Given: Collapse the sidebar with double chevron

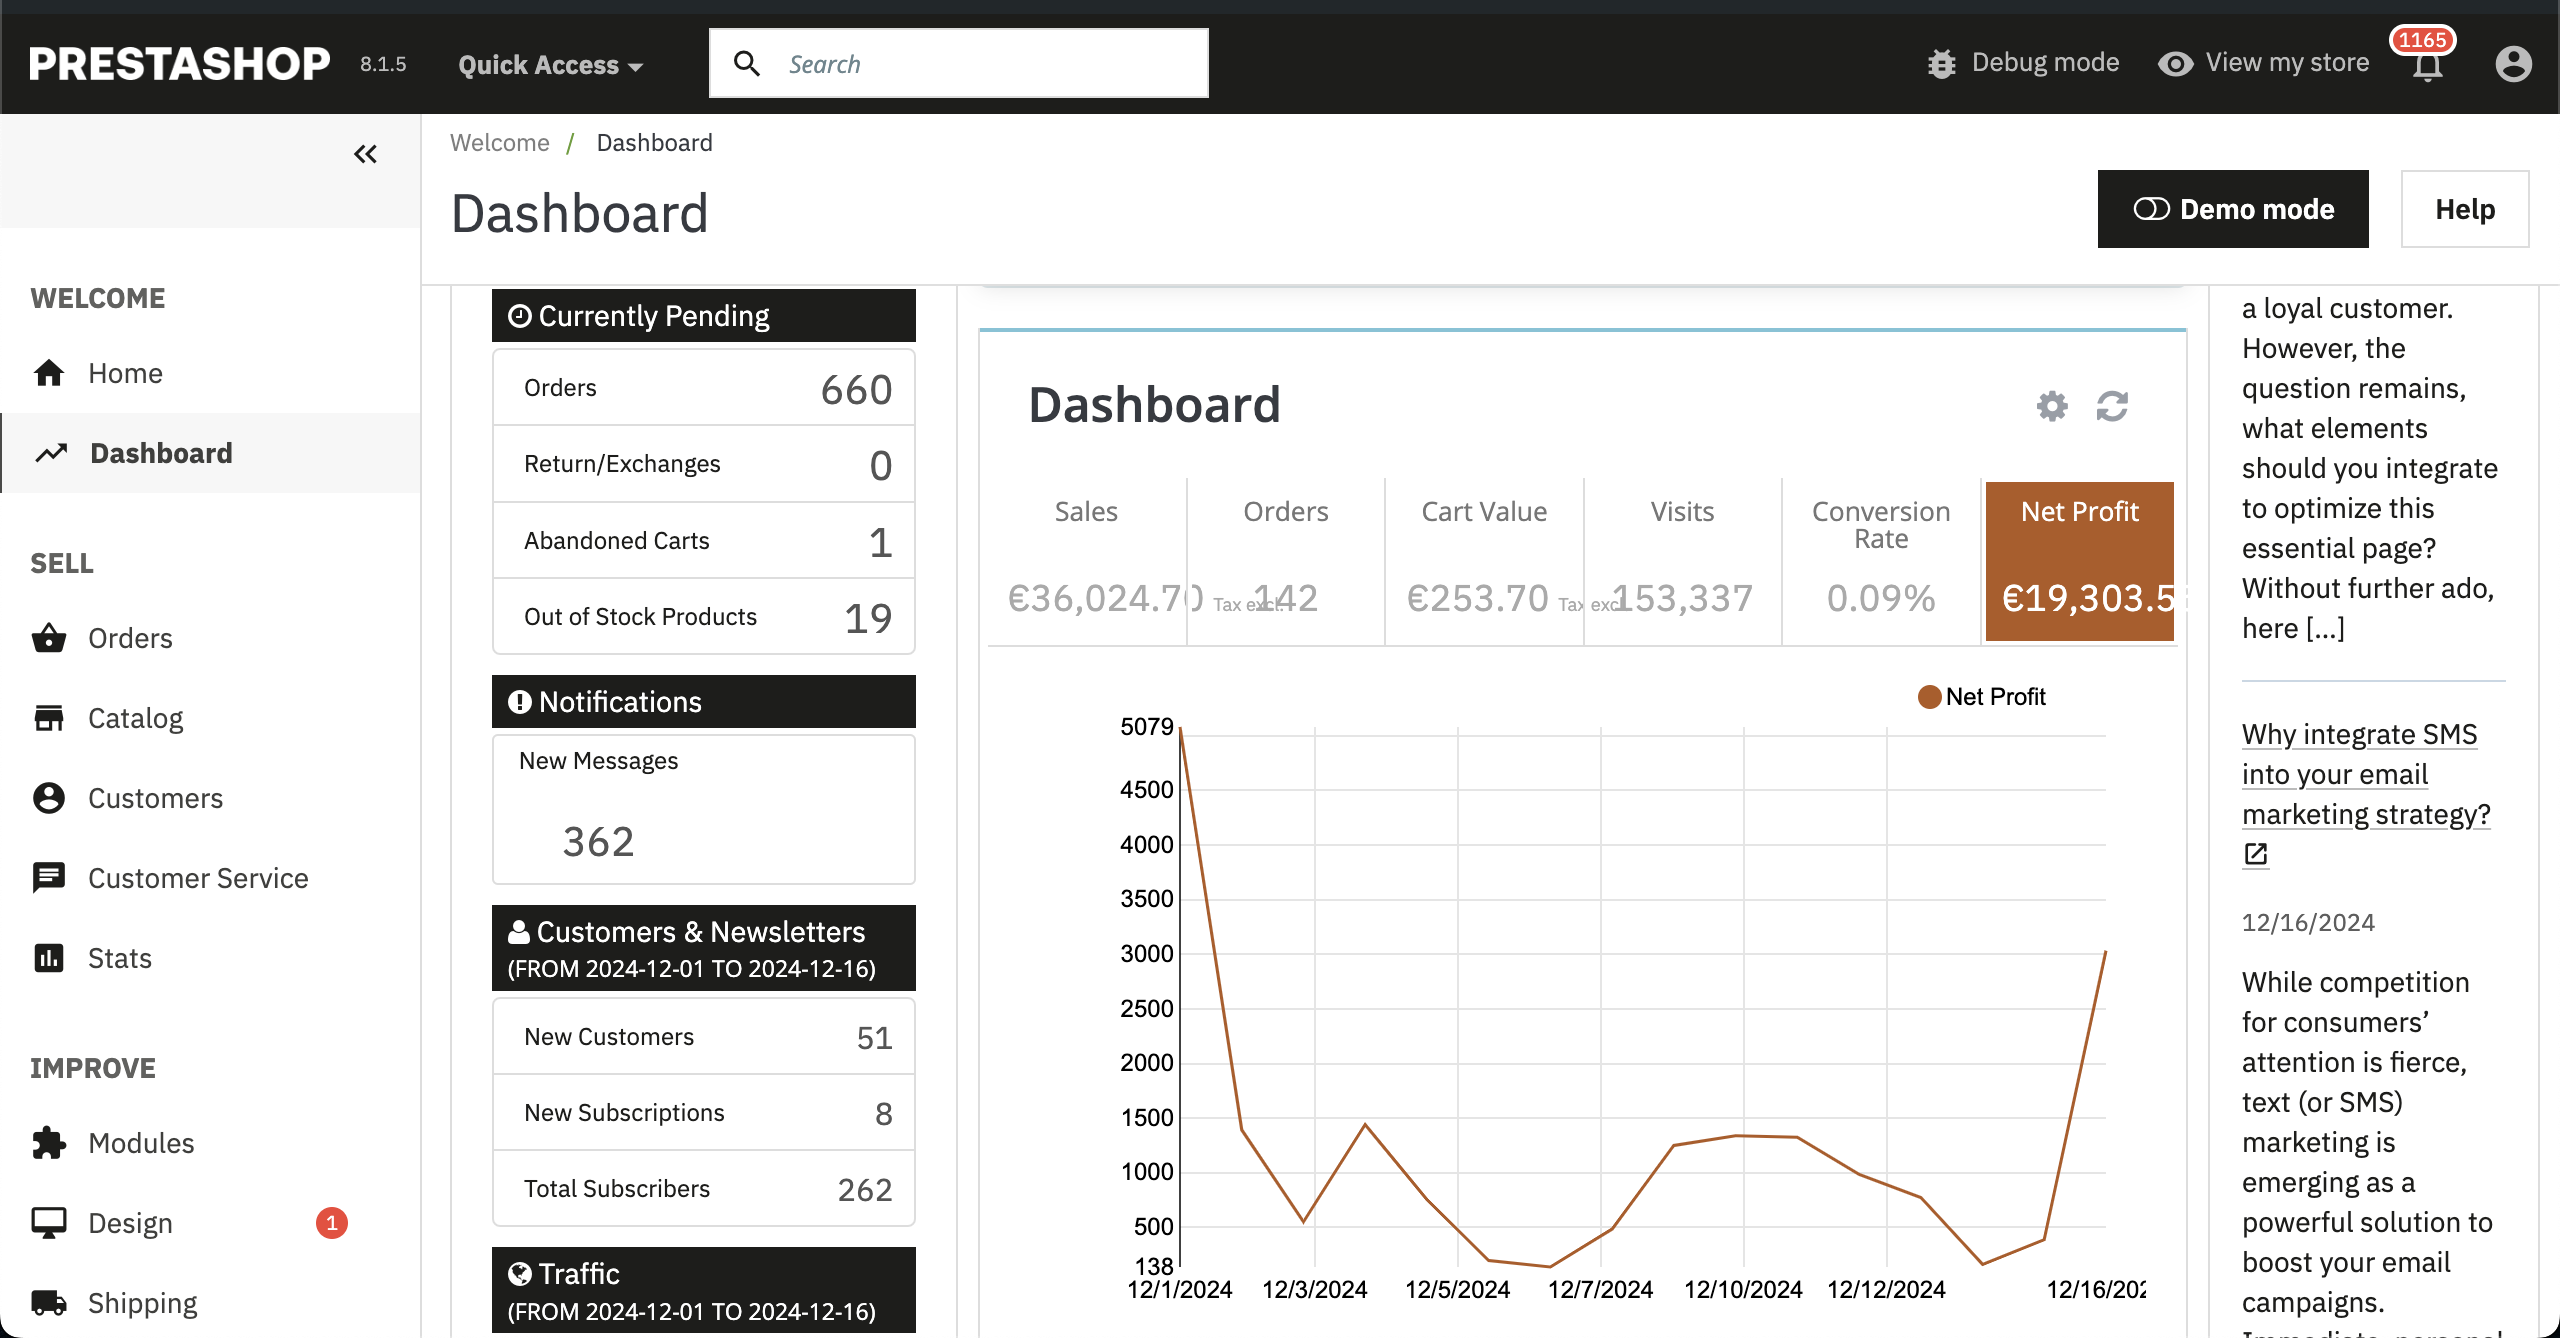Looking at the screenshot, I should [365, 154].
